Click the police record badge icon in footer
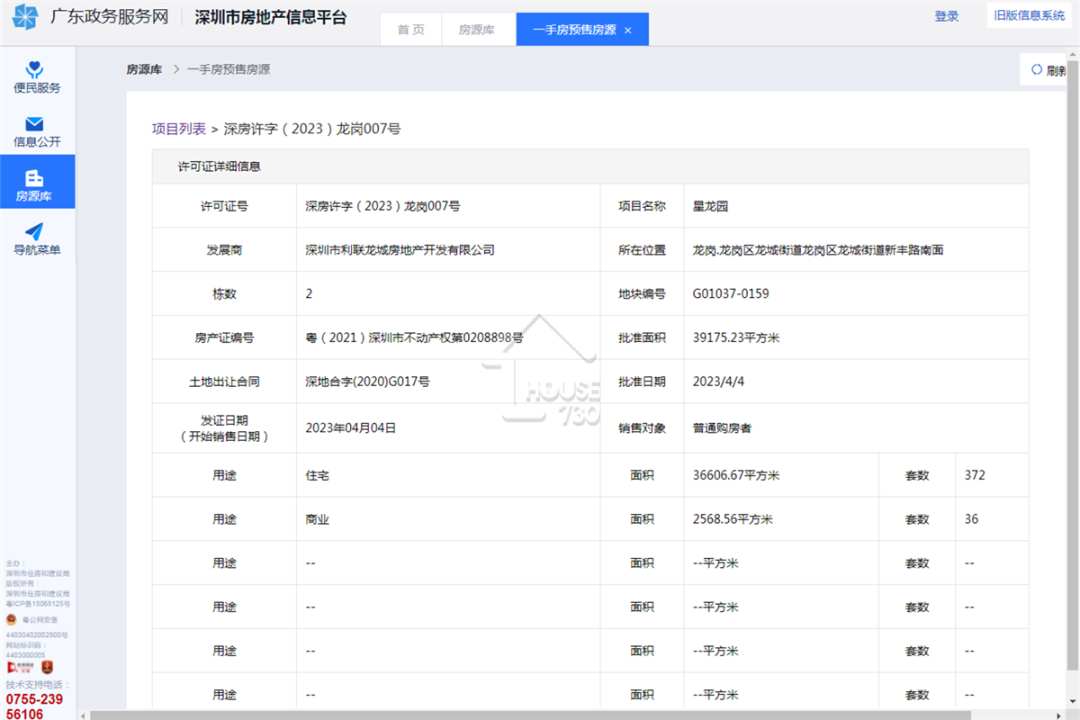This screenshot has height=720, width=1080. click(x=11, y=619)
